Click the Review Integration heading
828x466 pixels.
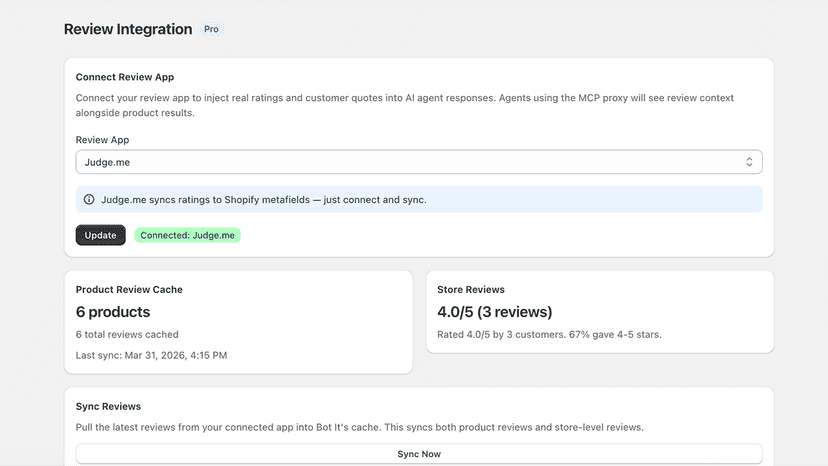click(x=128, y=29)
